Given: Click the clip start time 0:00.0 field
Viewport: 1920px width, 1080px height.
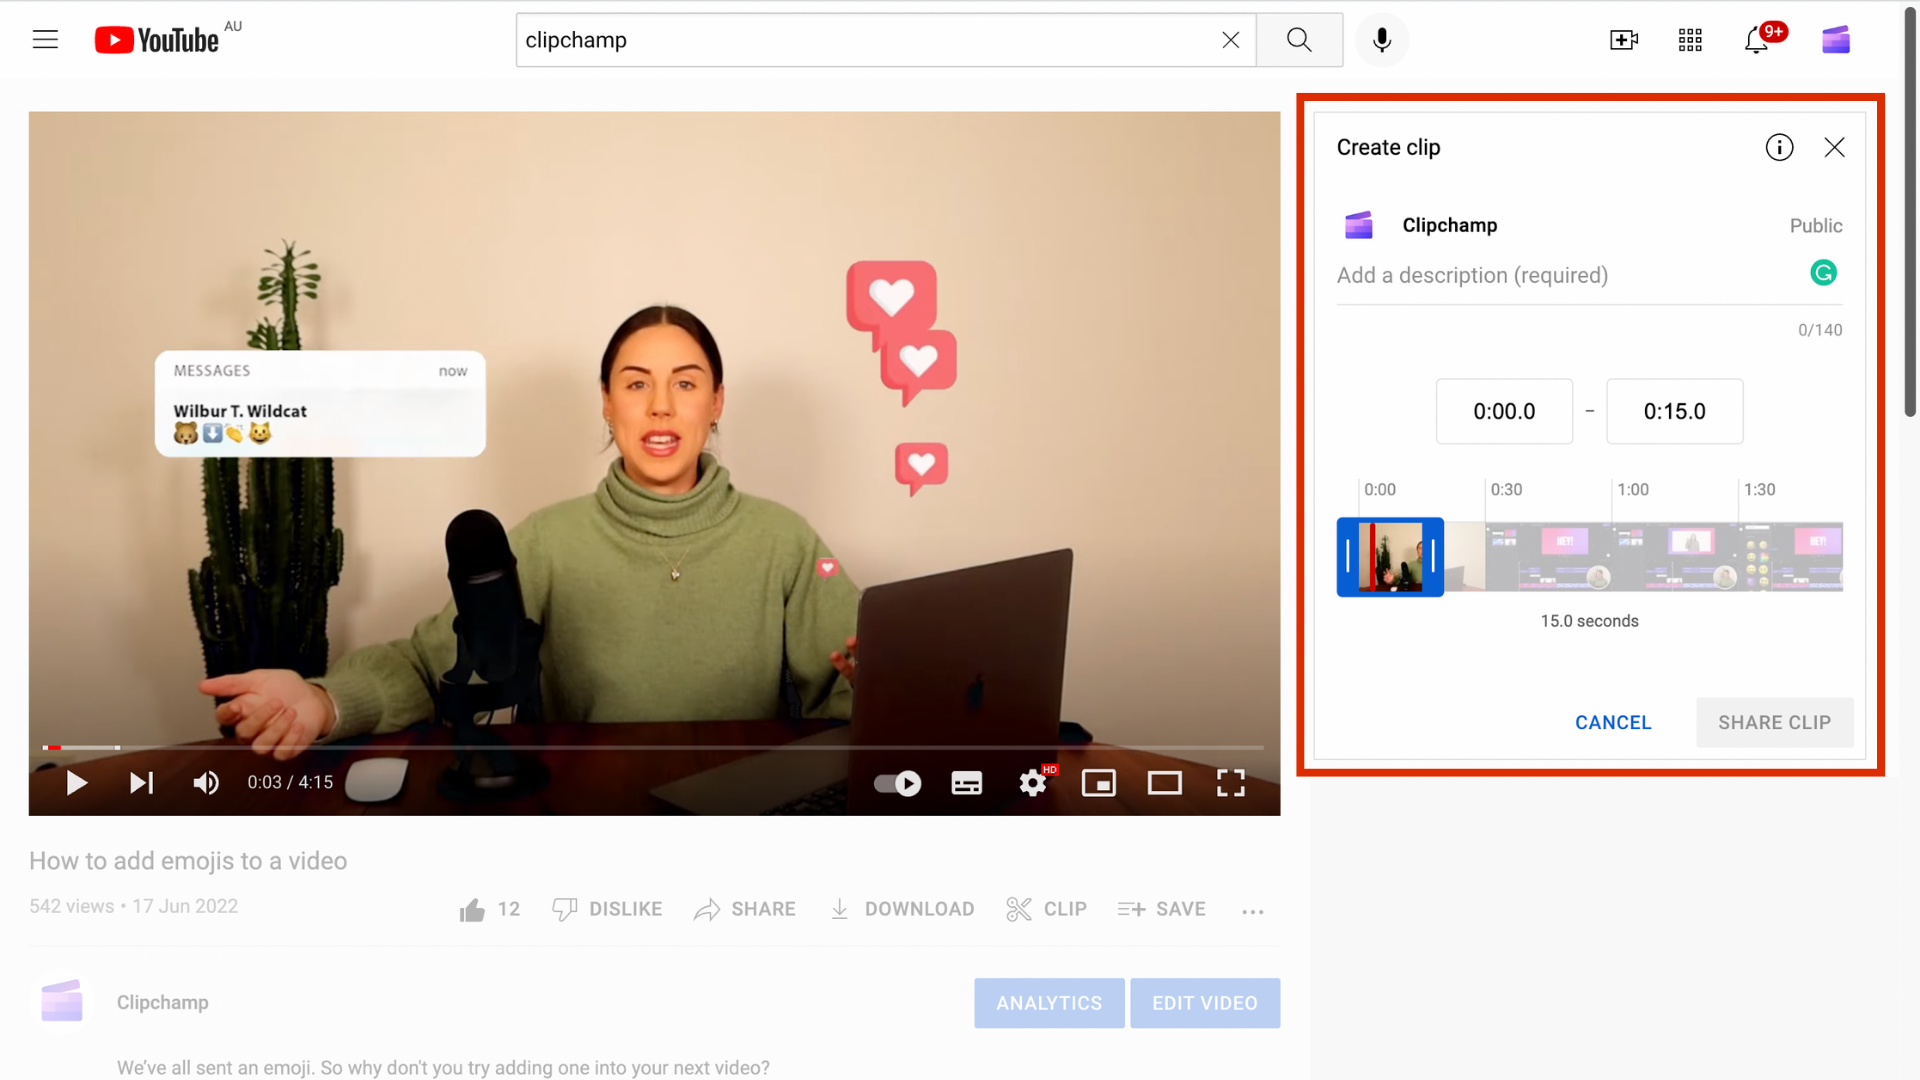Looking at the screenshot, I should click(x=1504, y=411).
